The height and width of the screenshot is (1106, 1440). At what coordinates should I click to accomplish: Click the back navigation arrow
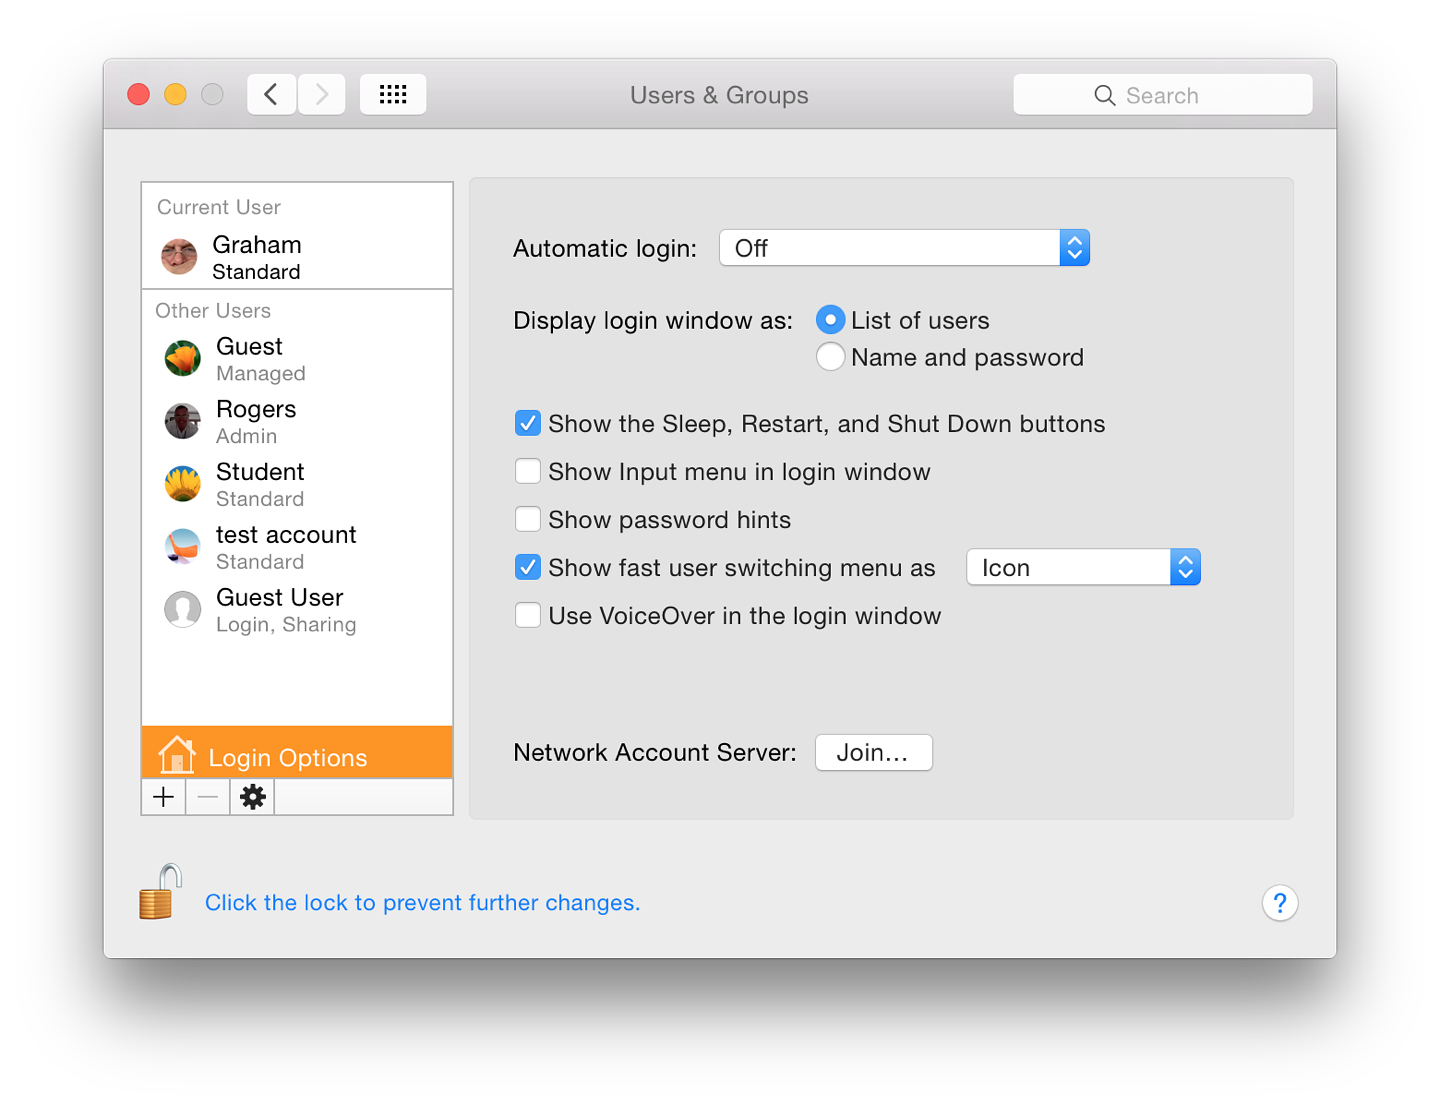271,94
